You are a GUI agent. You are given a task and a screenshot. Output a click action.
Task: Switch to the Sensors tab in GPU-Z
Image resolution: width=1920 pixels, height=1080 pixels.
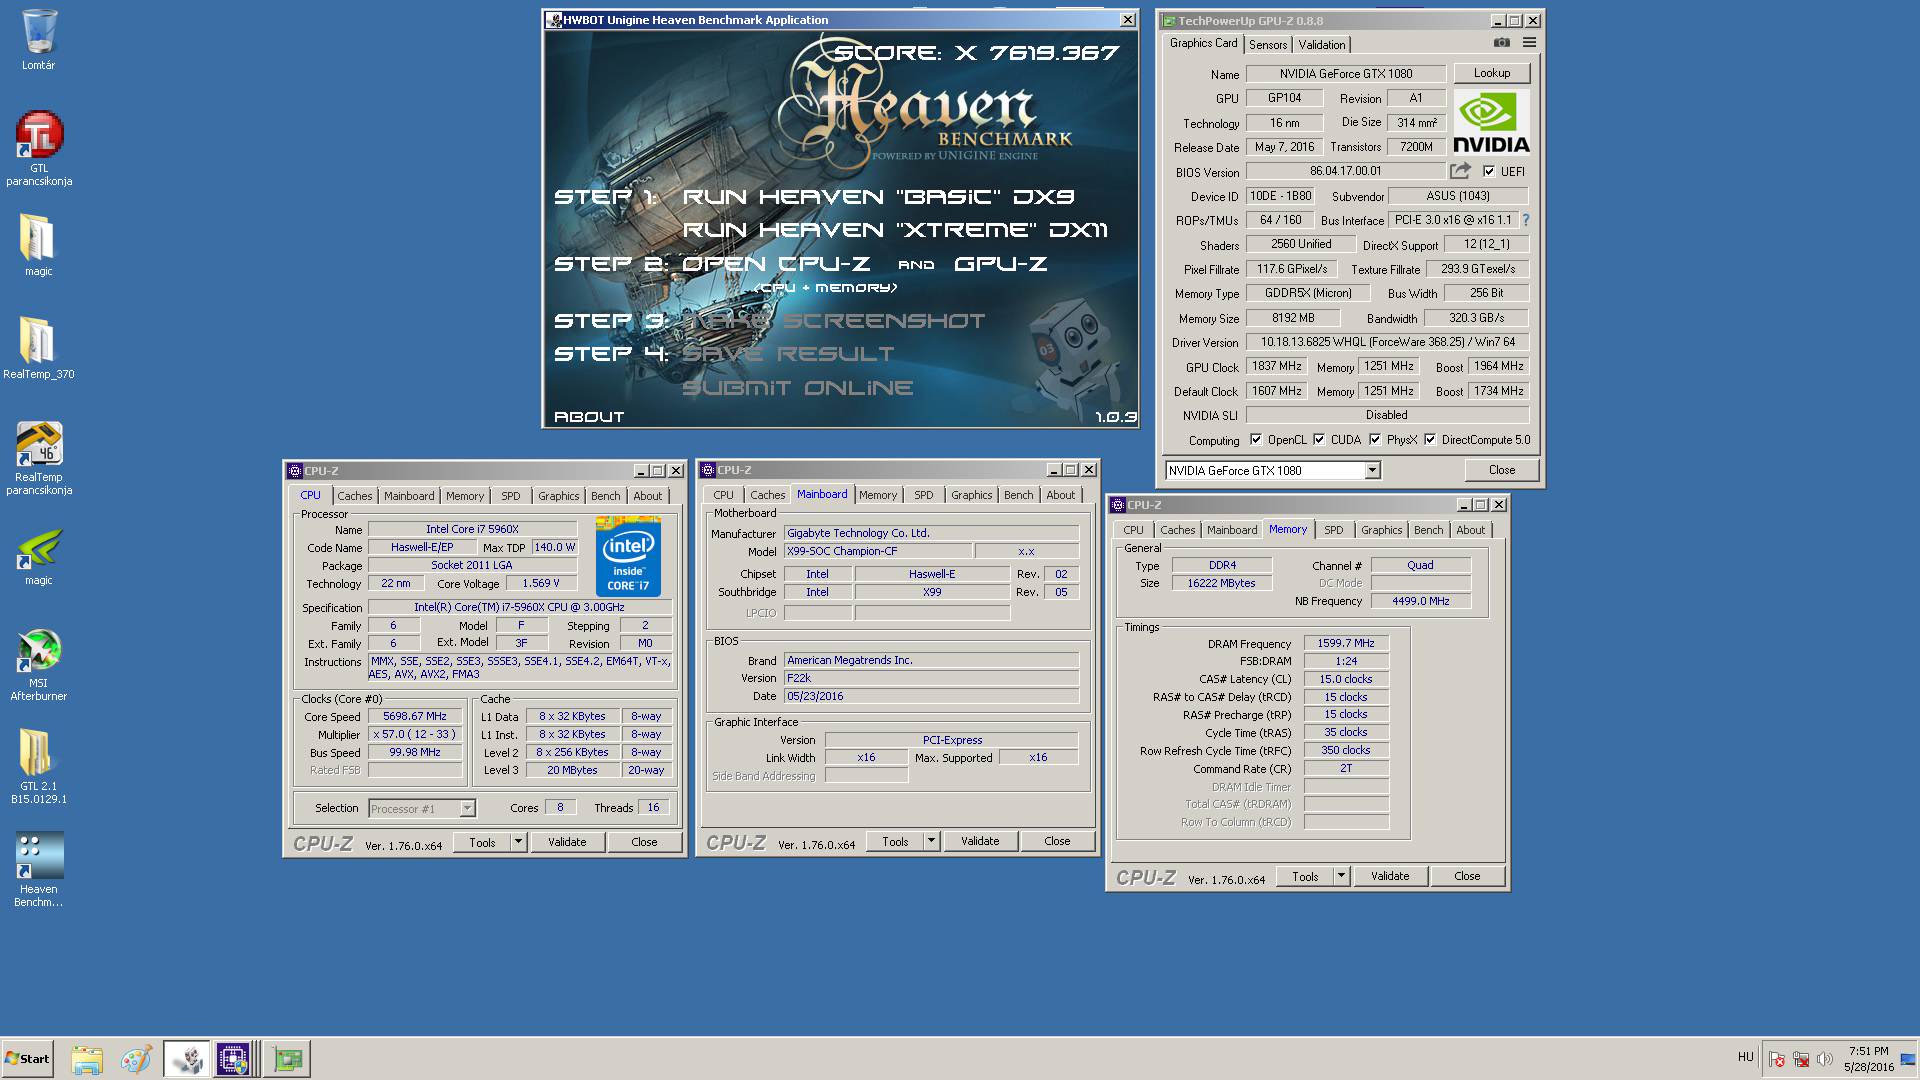pos(1267,45)
